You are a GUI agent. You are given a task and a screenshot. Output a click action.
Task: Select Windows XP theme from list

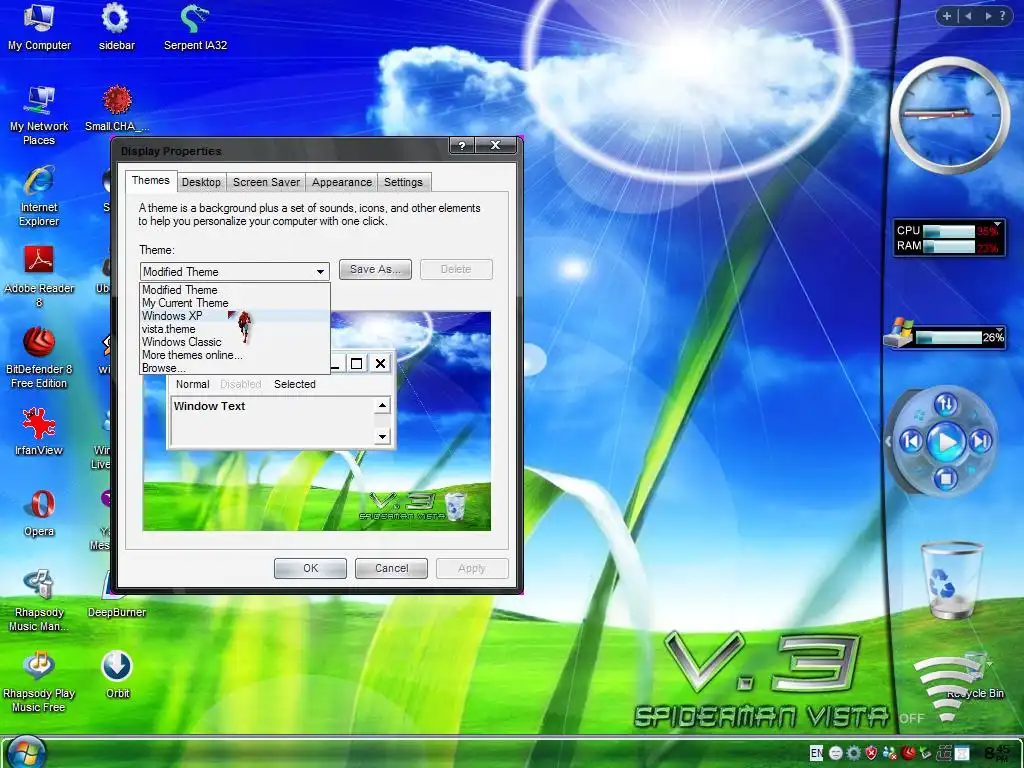(235, 315)
